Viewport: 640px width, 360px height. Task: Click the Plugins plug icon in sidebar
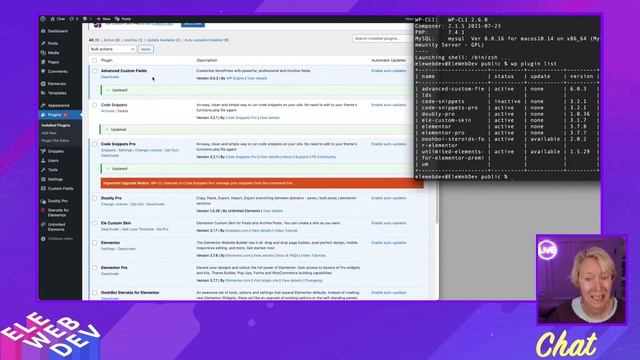point(43,115)
